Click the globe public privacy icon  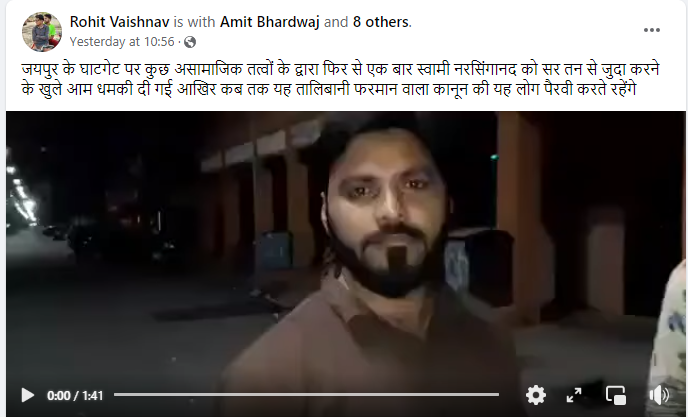(190, 42)
